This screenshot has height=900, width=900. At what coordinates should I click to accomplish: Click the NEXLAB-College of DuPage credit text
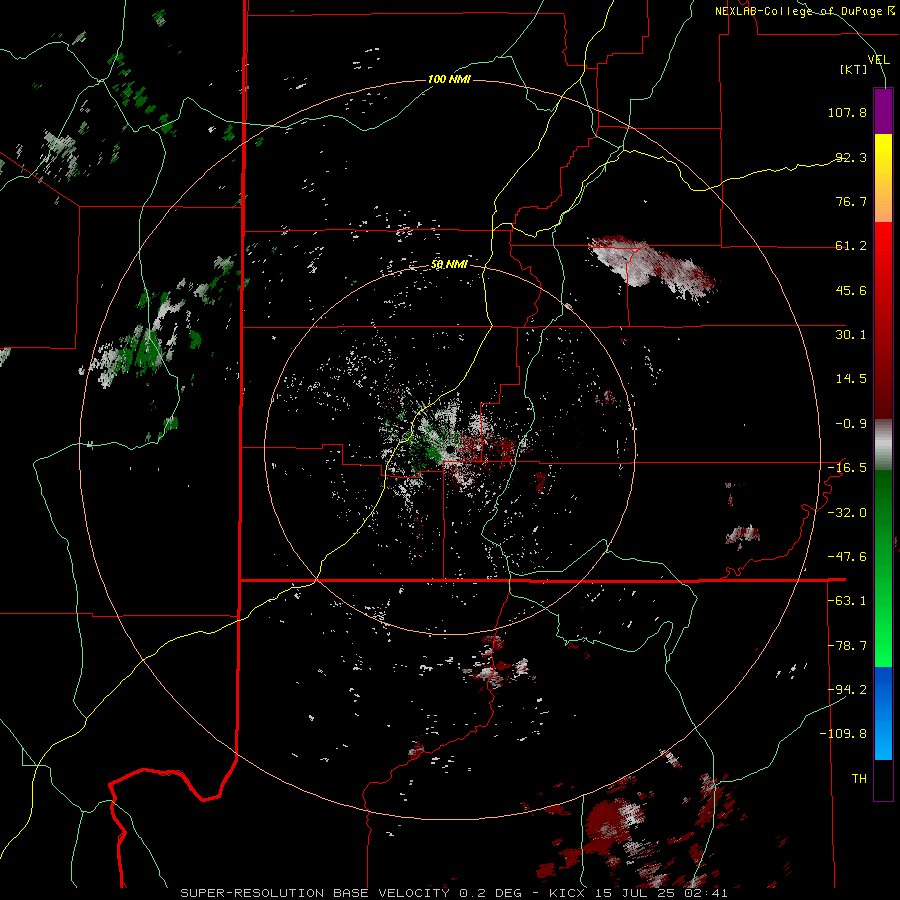804,11
